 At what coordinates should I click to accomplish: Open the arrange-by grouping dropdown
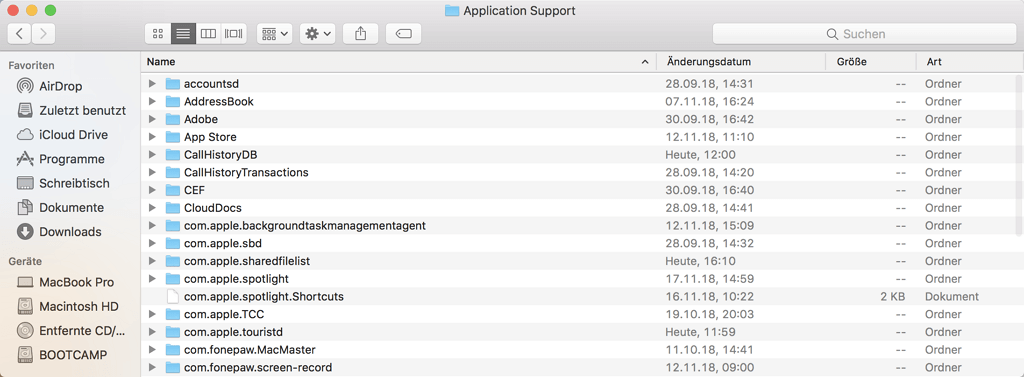tap(274, 34)
